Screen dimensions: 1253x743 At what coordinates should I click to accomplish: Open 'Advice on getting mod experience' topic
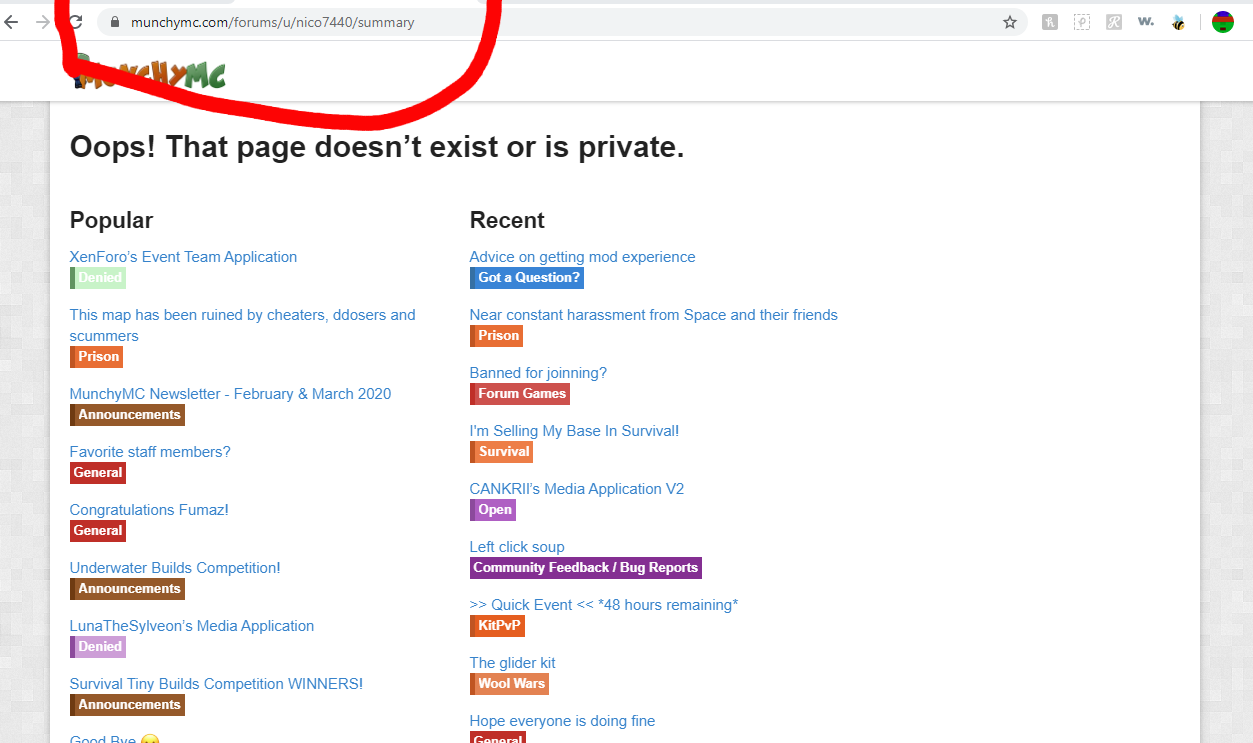582,257
